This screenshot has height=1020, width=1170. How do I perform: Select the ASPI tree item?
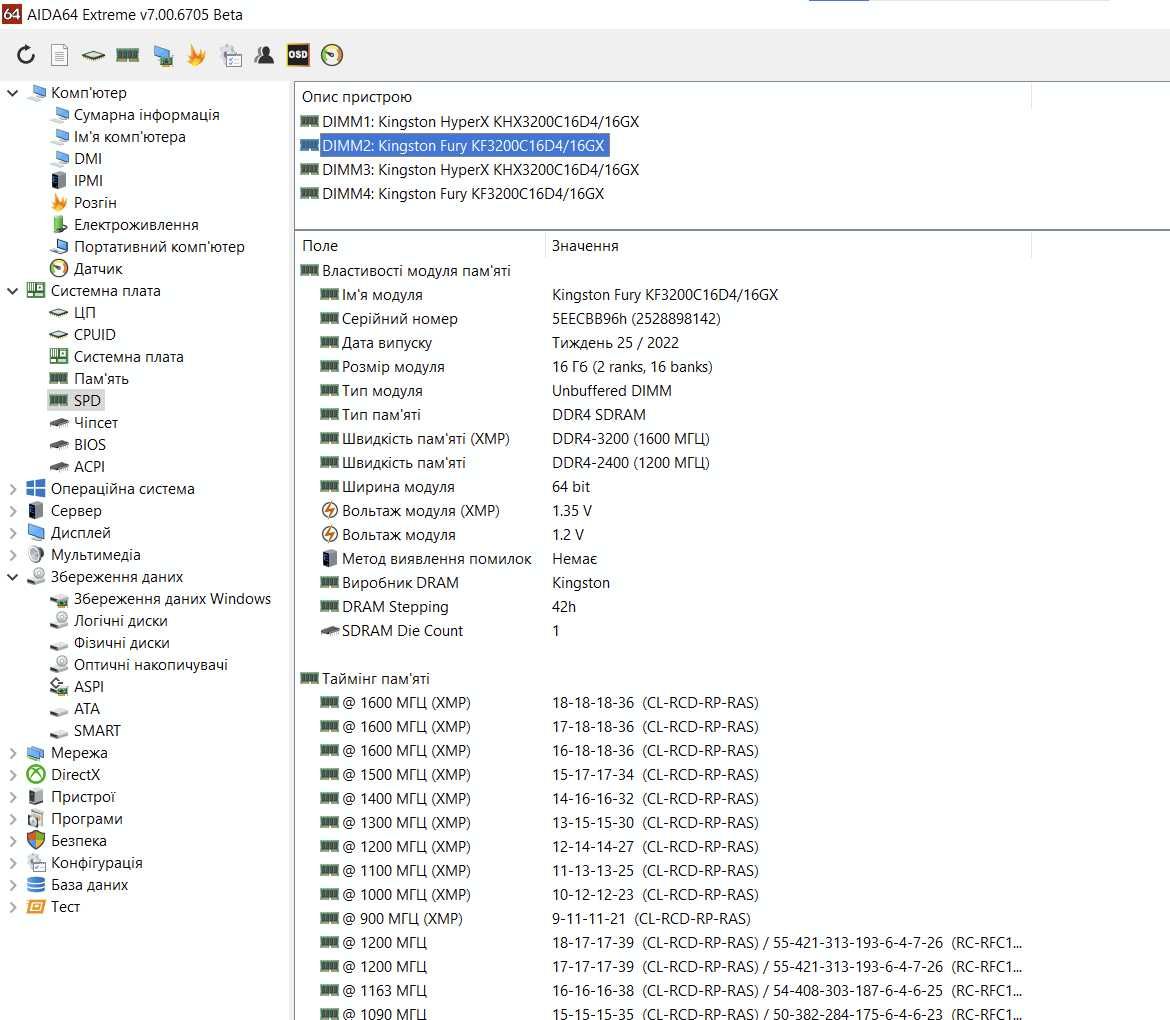coord(88,687)
